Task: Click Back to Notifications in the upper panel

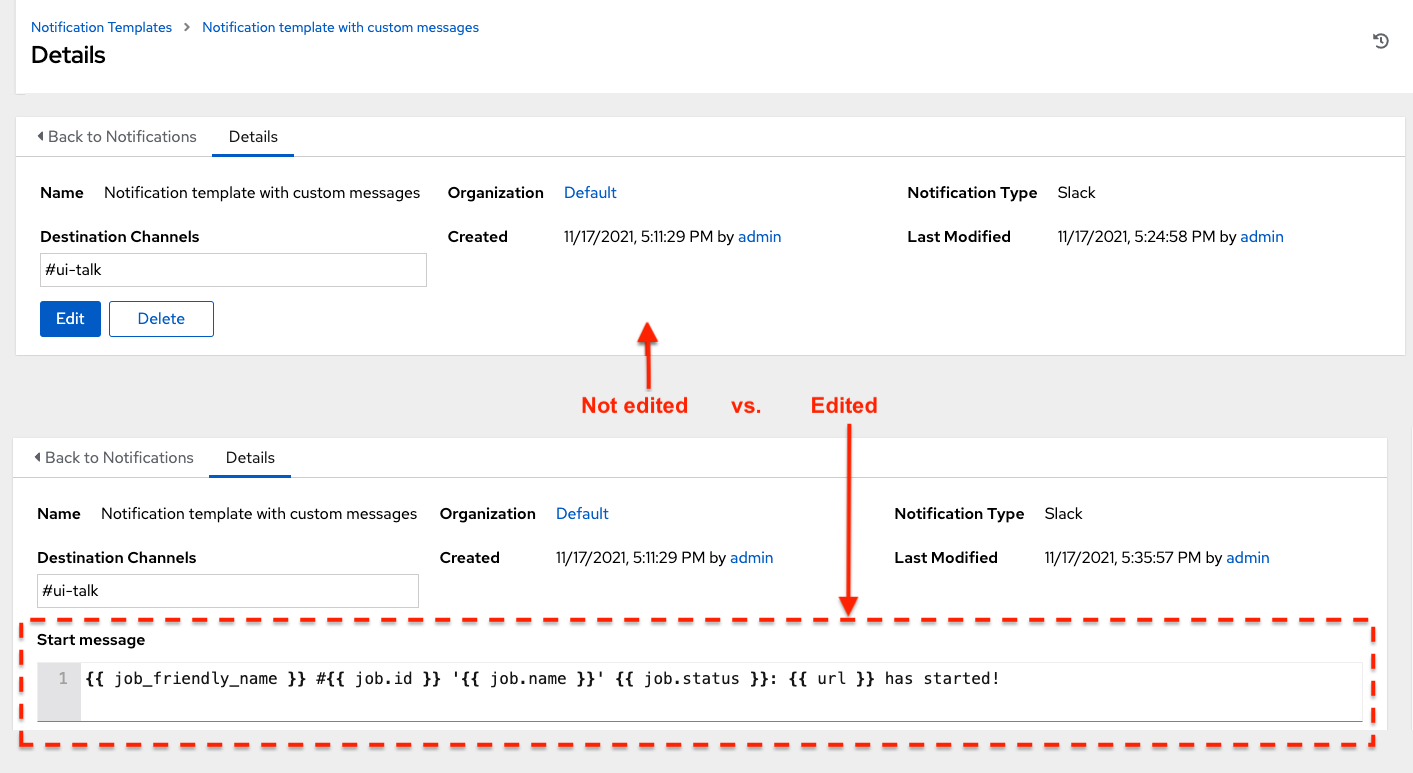Action: 122,136
